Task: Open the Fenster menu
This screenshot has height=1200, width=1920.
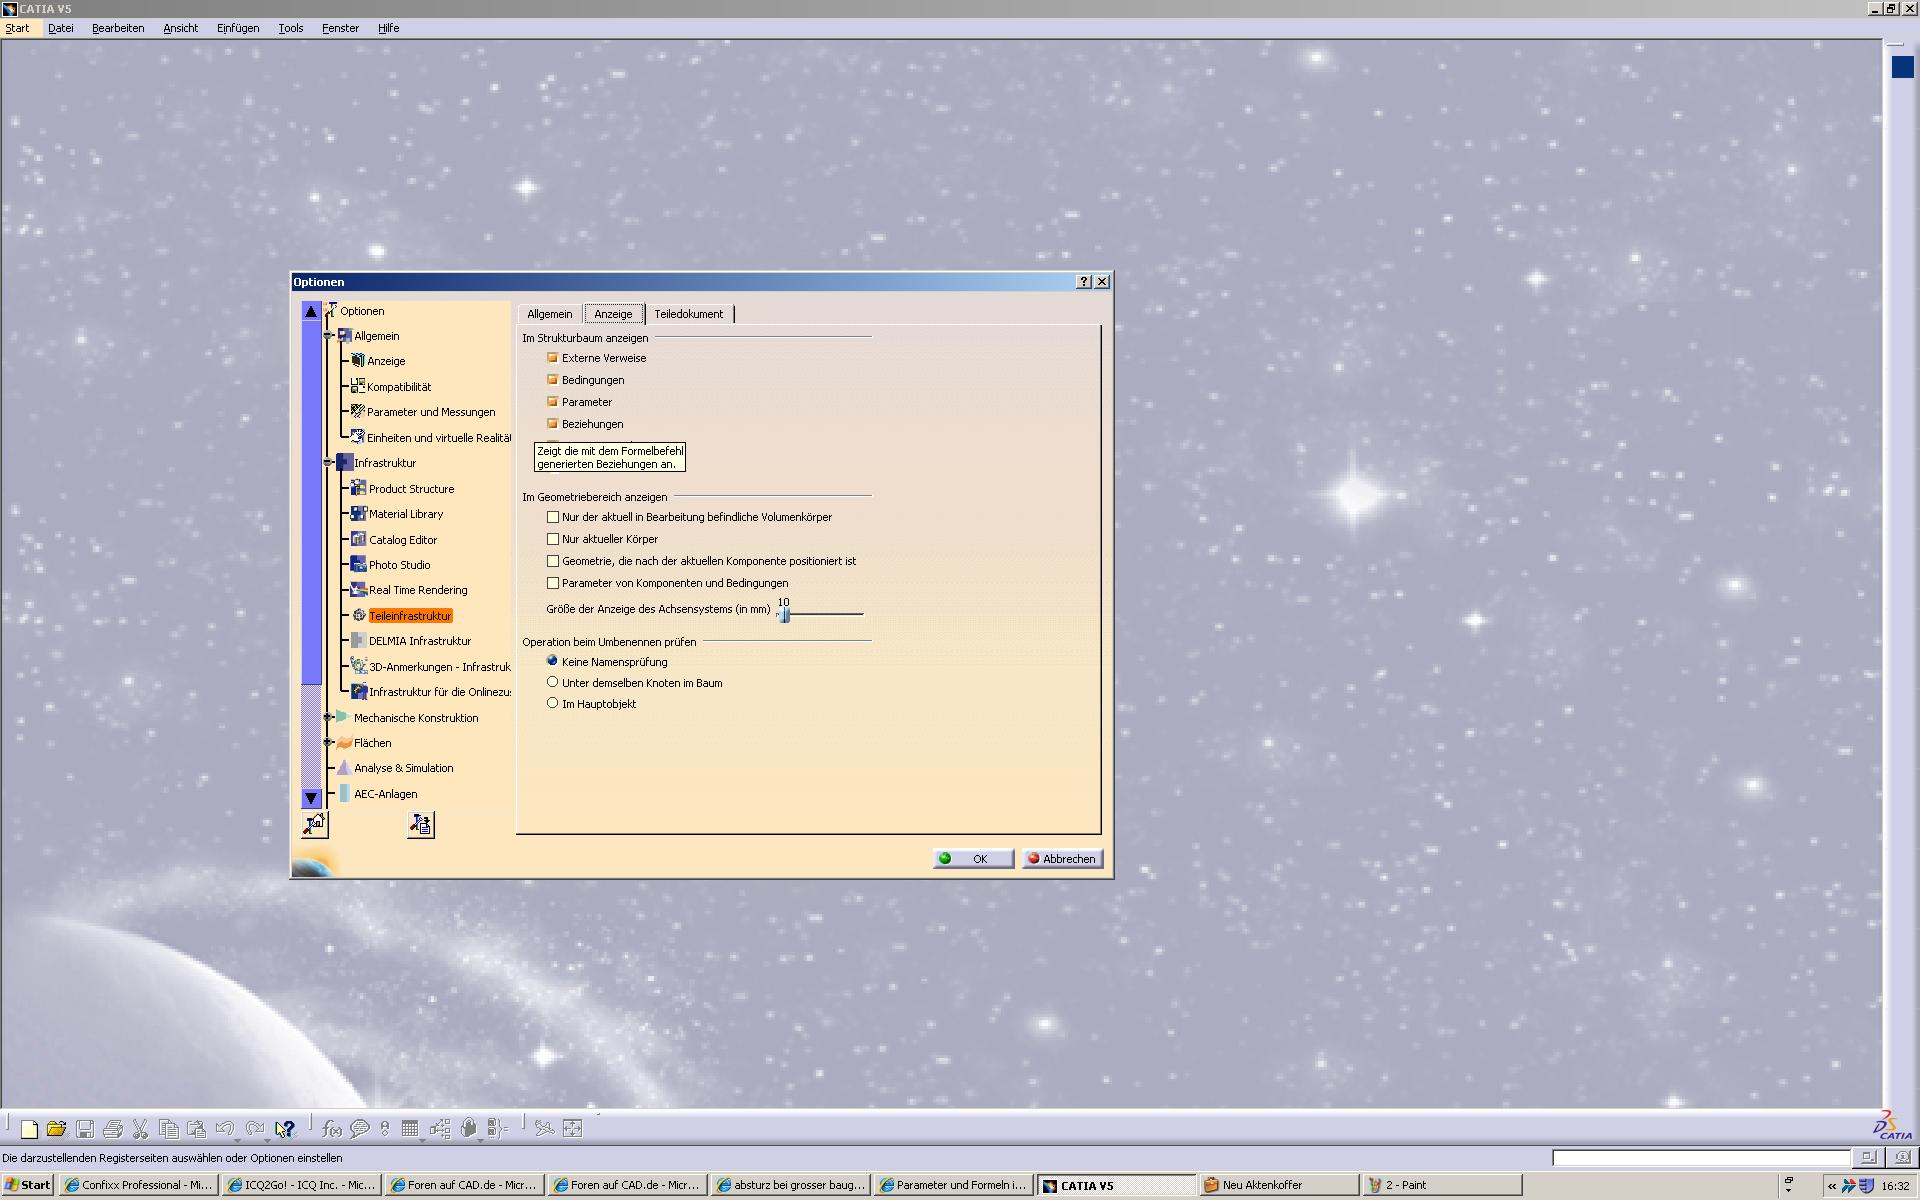Action: (340, 28)
